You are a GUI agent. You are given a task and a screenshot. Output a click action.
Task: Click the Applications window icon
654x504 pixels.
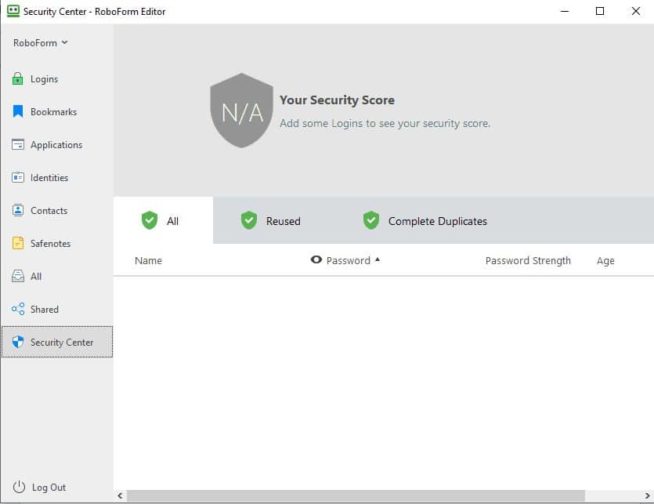[18, 144]
